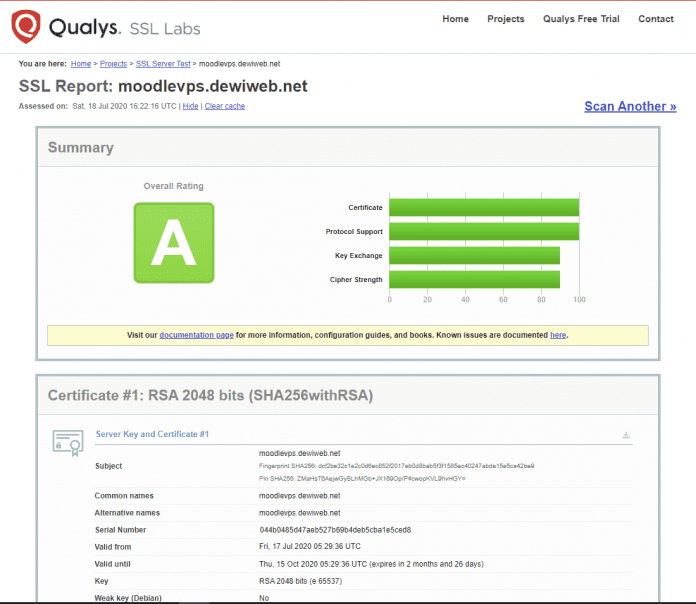Screen dimensions: 696x604
Task: Click the Key Exchange score bar
Action: [x=475, y=255]
